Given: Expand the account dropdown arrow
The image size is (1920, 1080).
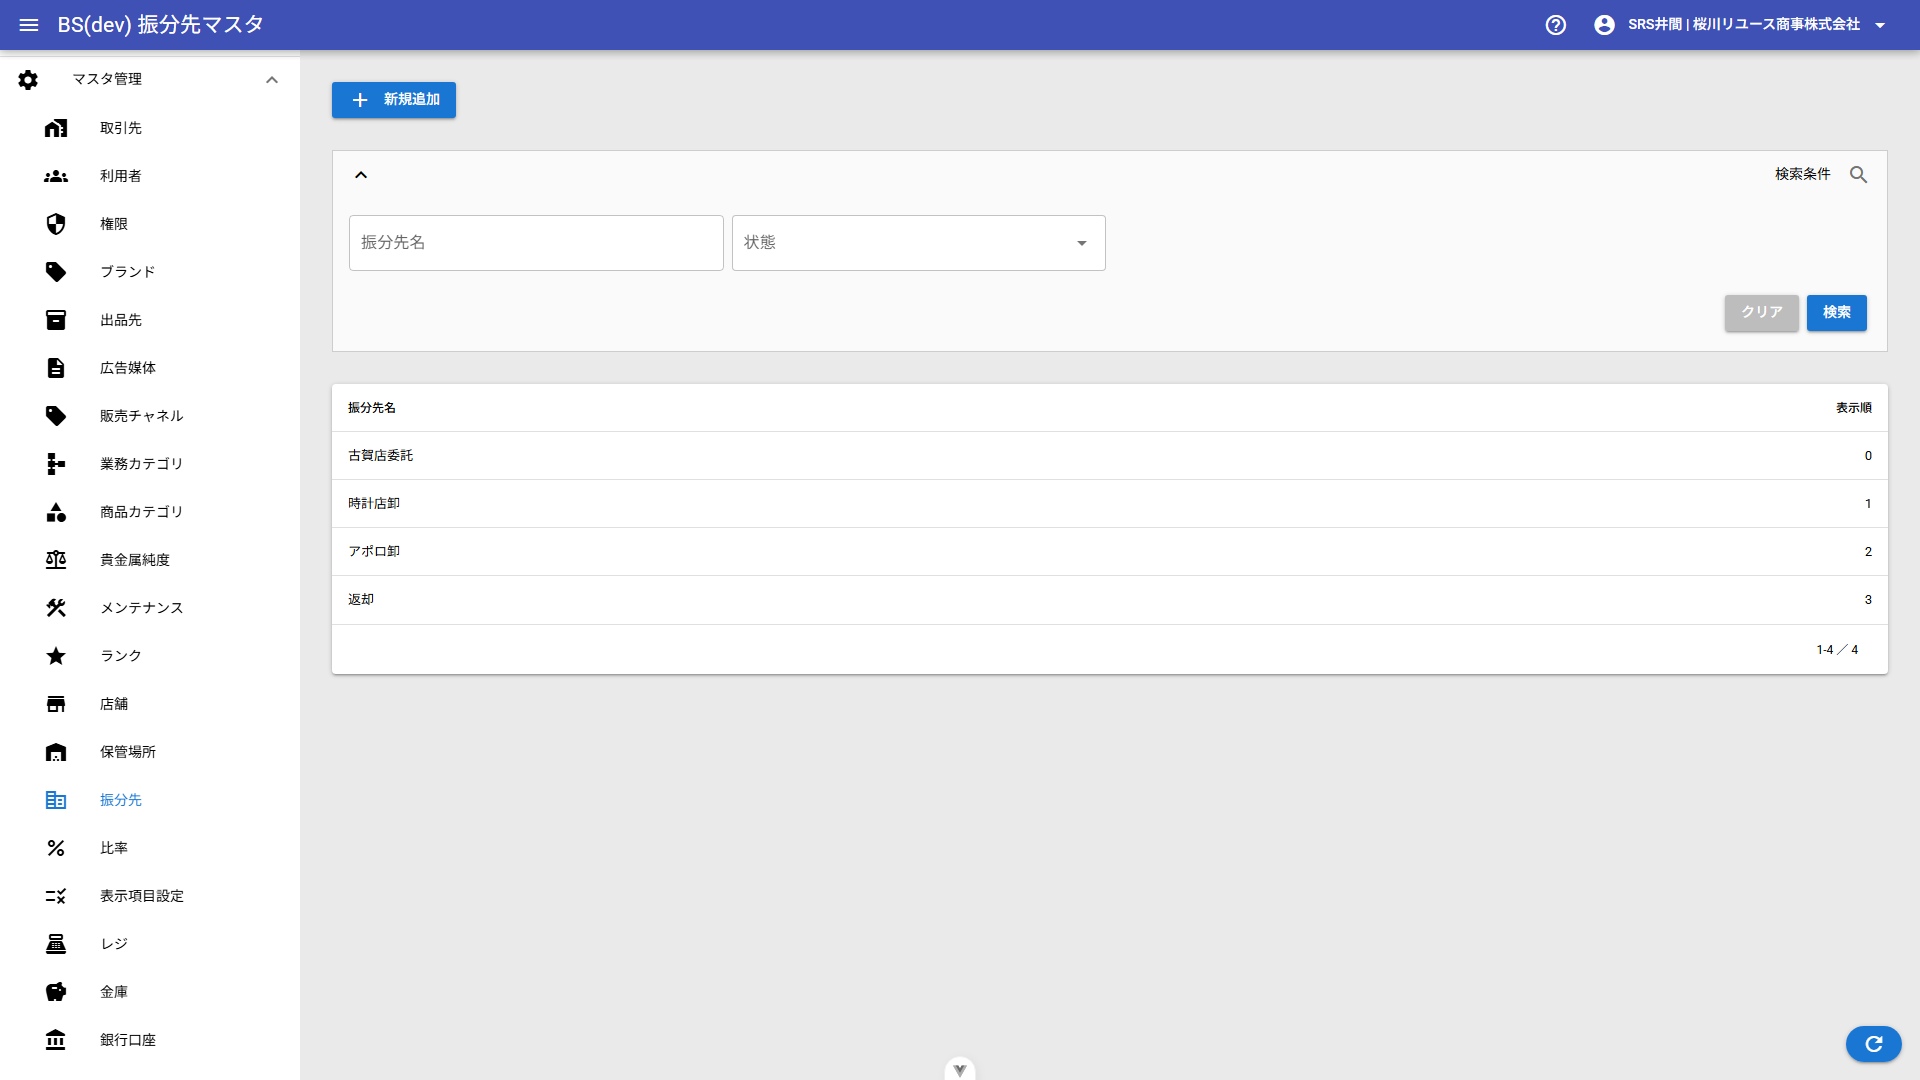Looking at the screenshot, I should [x=1880, y=25].
